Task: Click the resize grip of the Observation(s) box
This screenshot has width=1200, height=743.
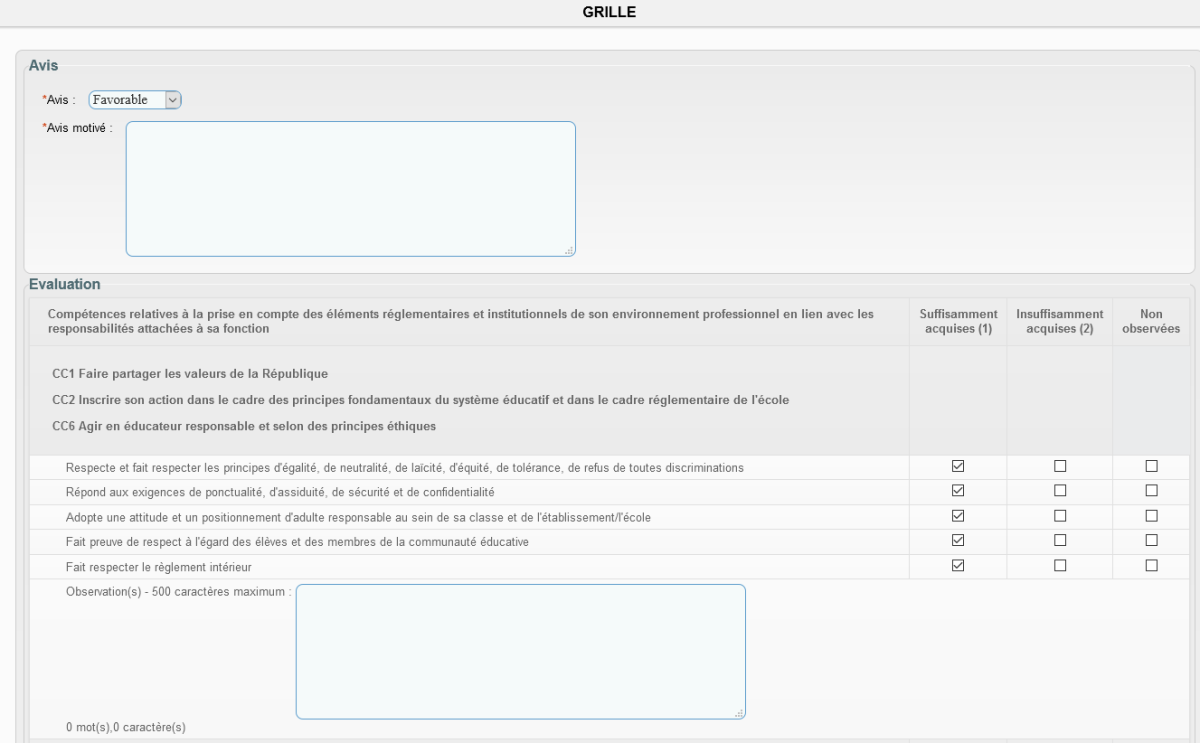Action: (x=740, y=713)
